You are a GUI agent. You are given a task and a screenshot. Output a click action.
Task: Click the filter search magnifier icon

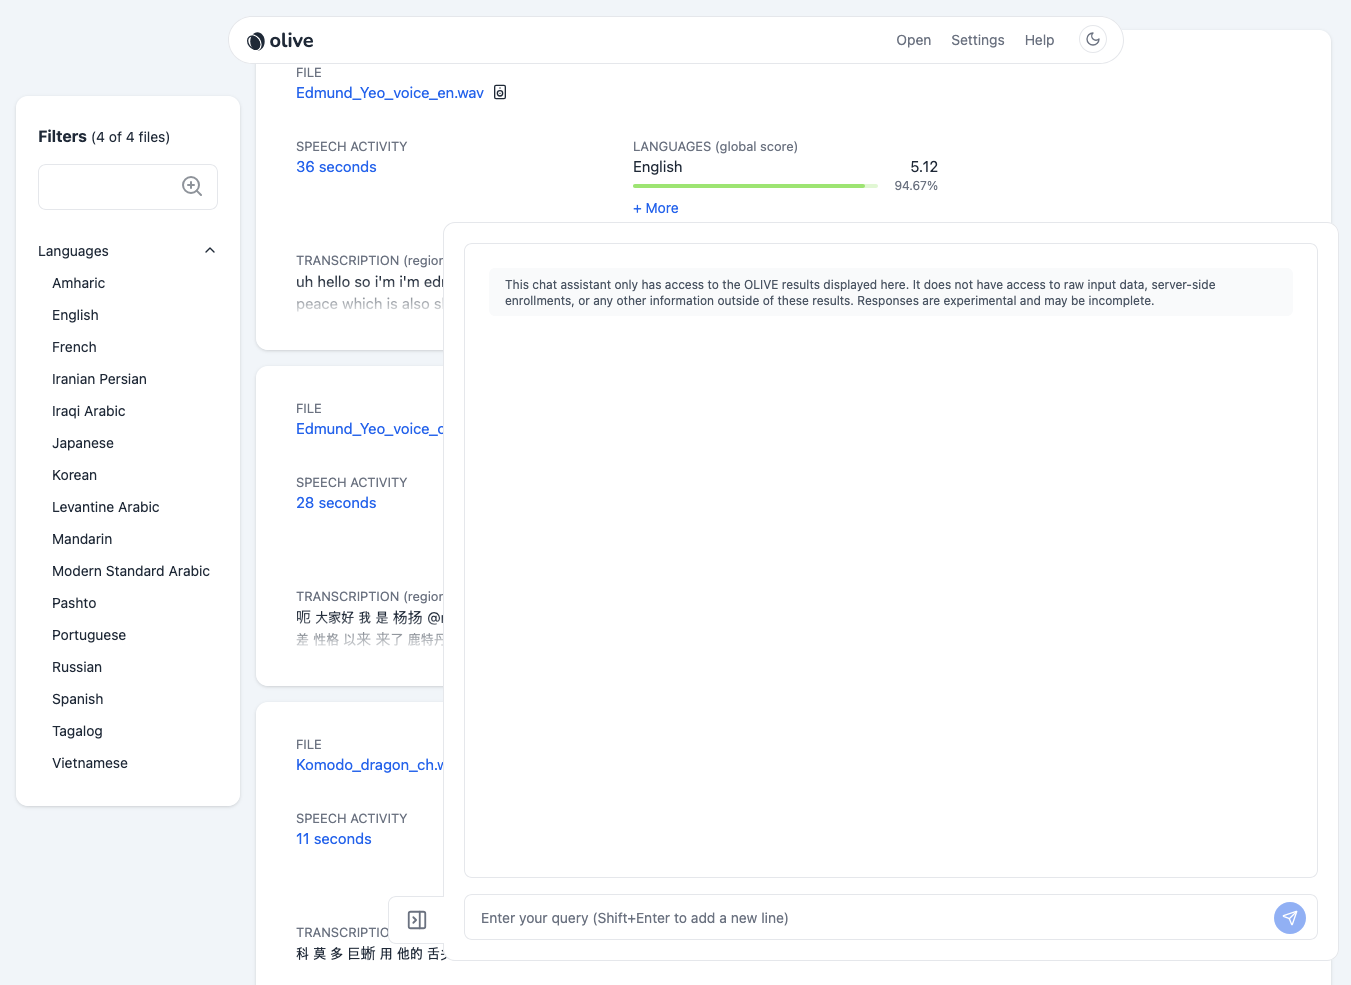click(192, 186)
